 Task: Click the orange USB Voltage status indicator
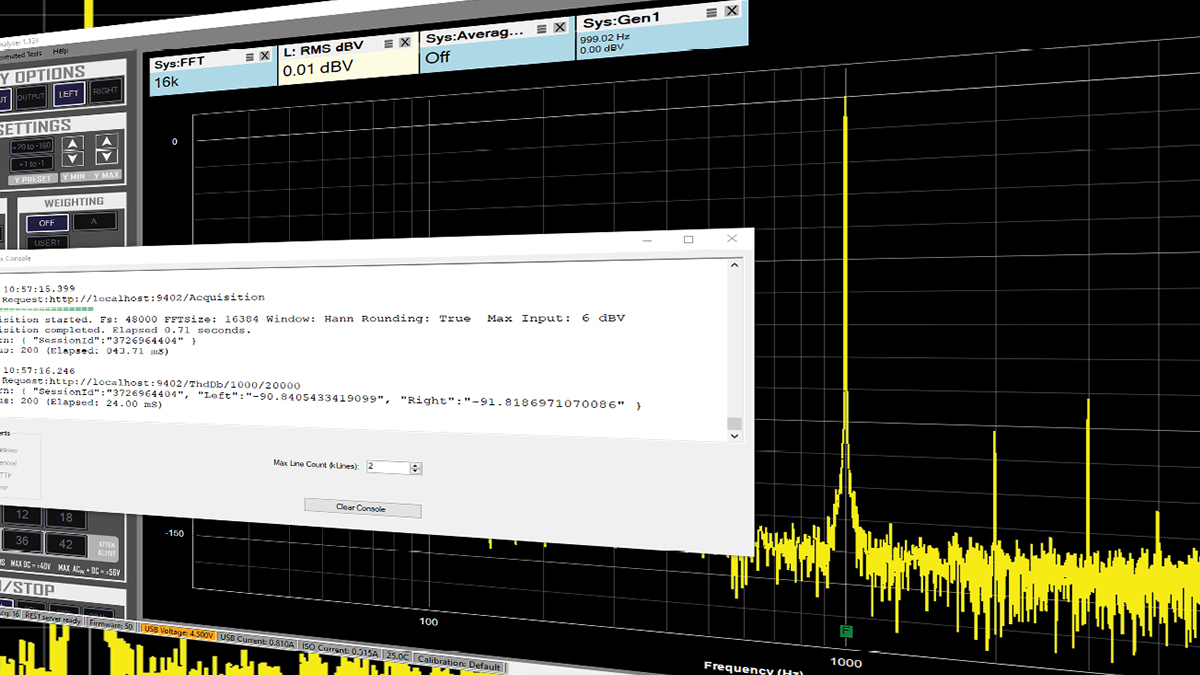179,632
